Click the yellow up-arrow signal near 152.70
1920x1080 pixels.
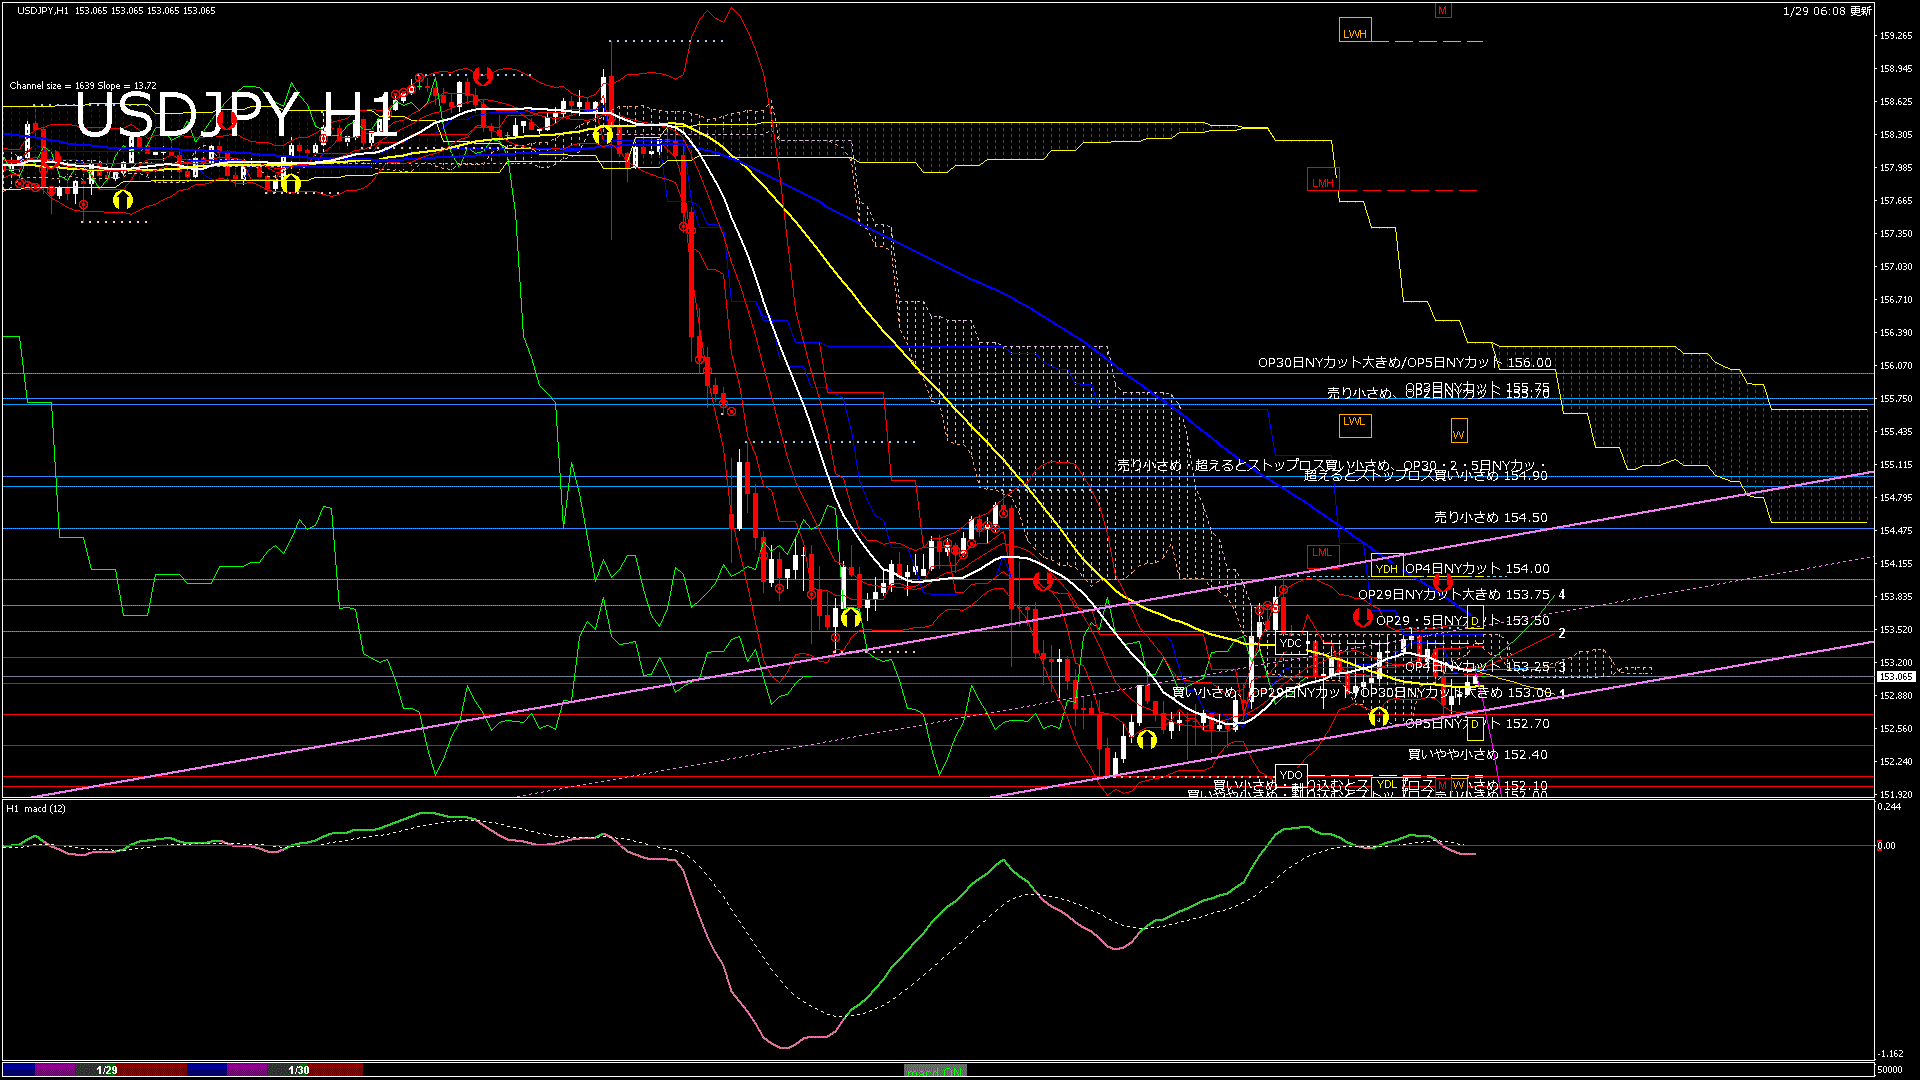pyautogui.click(x=1378, y=717)
